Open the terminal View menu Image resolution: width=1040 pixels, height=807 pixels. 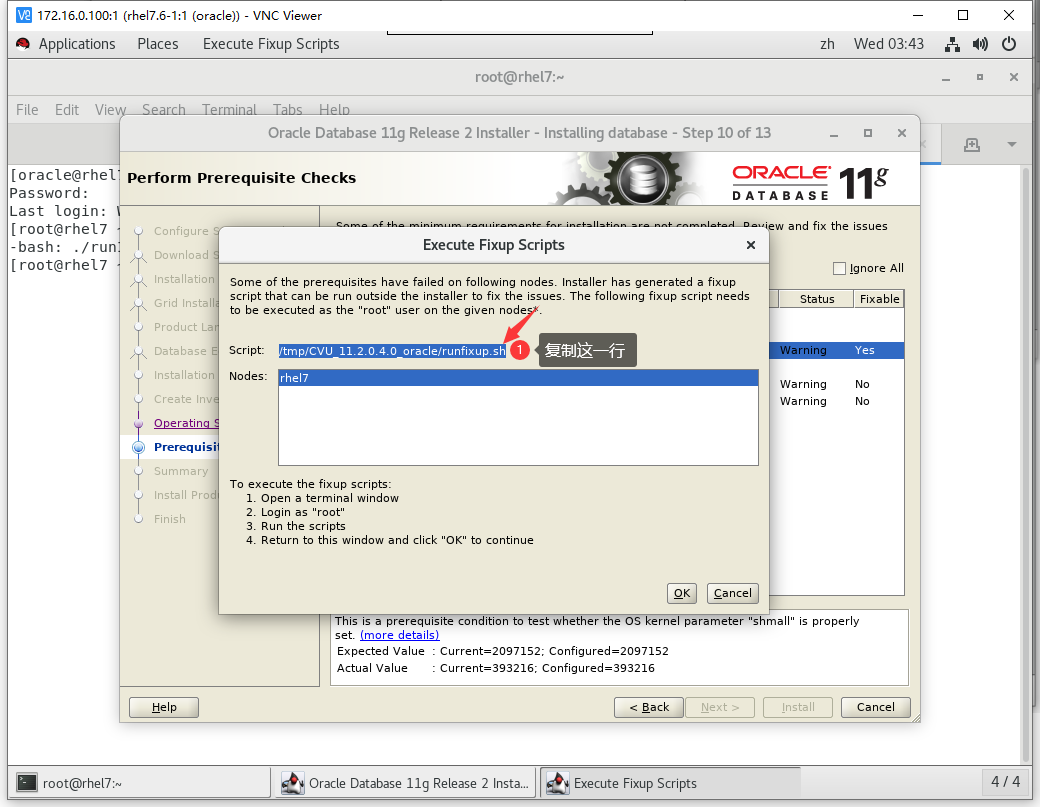110,109
